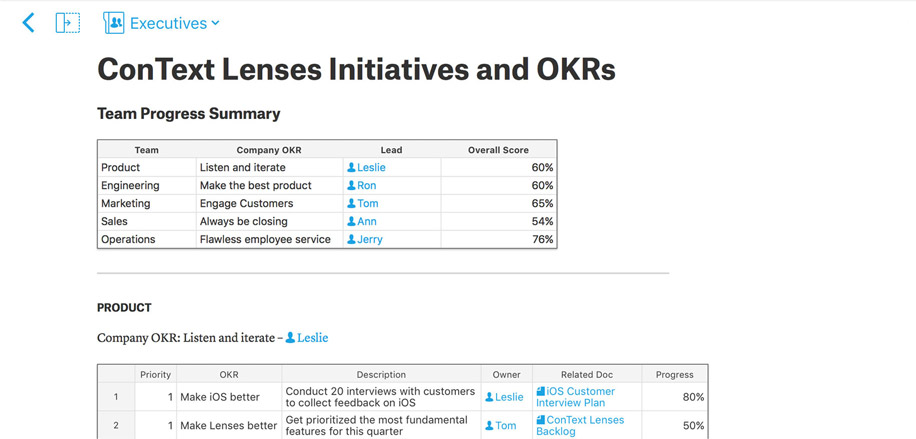Click the back arrow icon

pyautogui.click(x=28, y=23)
